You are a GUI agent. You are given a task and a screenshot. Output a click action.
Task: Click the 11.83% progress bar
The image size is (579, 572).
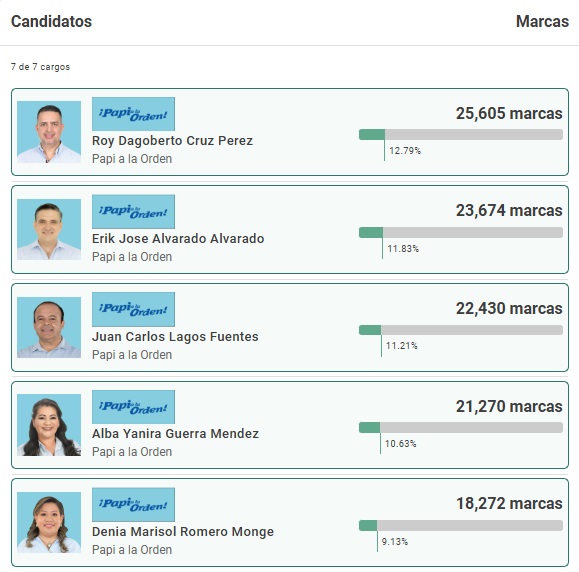click(461, 232)
